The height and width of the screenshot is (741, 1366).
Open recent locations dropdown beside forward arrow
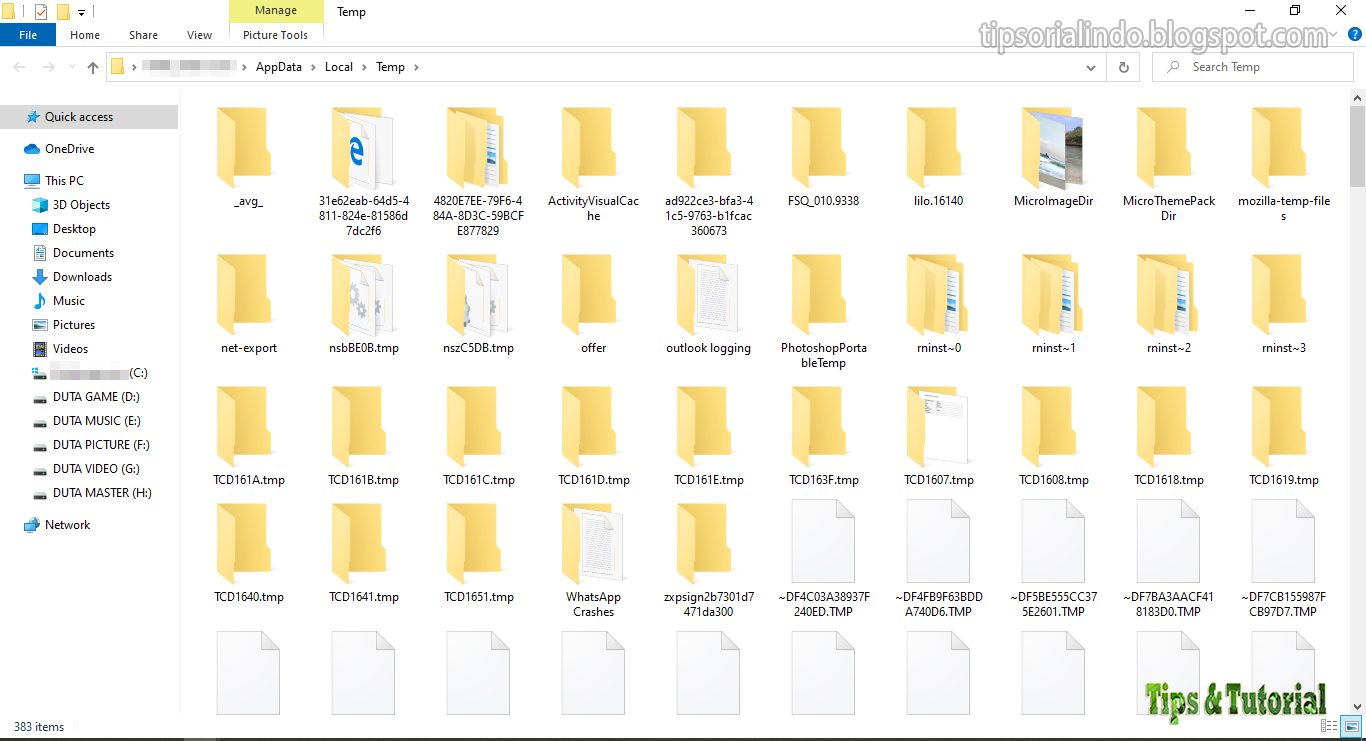pos(70,66)
